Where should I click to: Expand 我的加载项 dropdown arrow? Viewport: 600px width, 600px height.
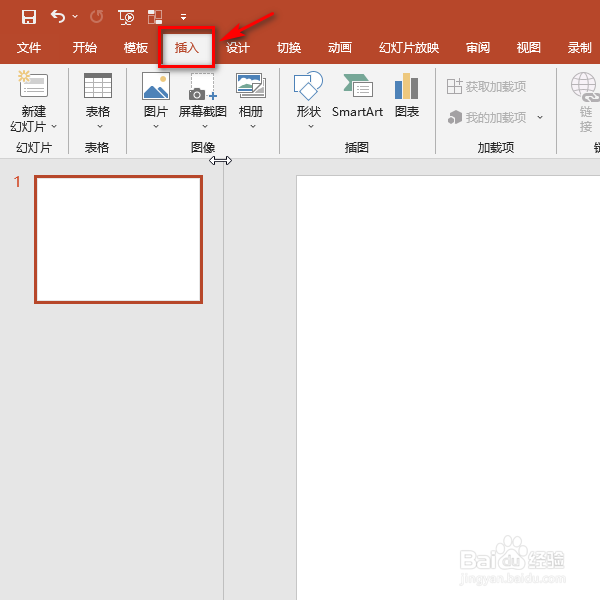540,117
